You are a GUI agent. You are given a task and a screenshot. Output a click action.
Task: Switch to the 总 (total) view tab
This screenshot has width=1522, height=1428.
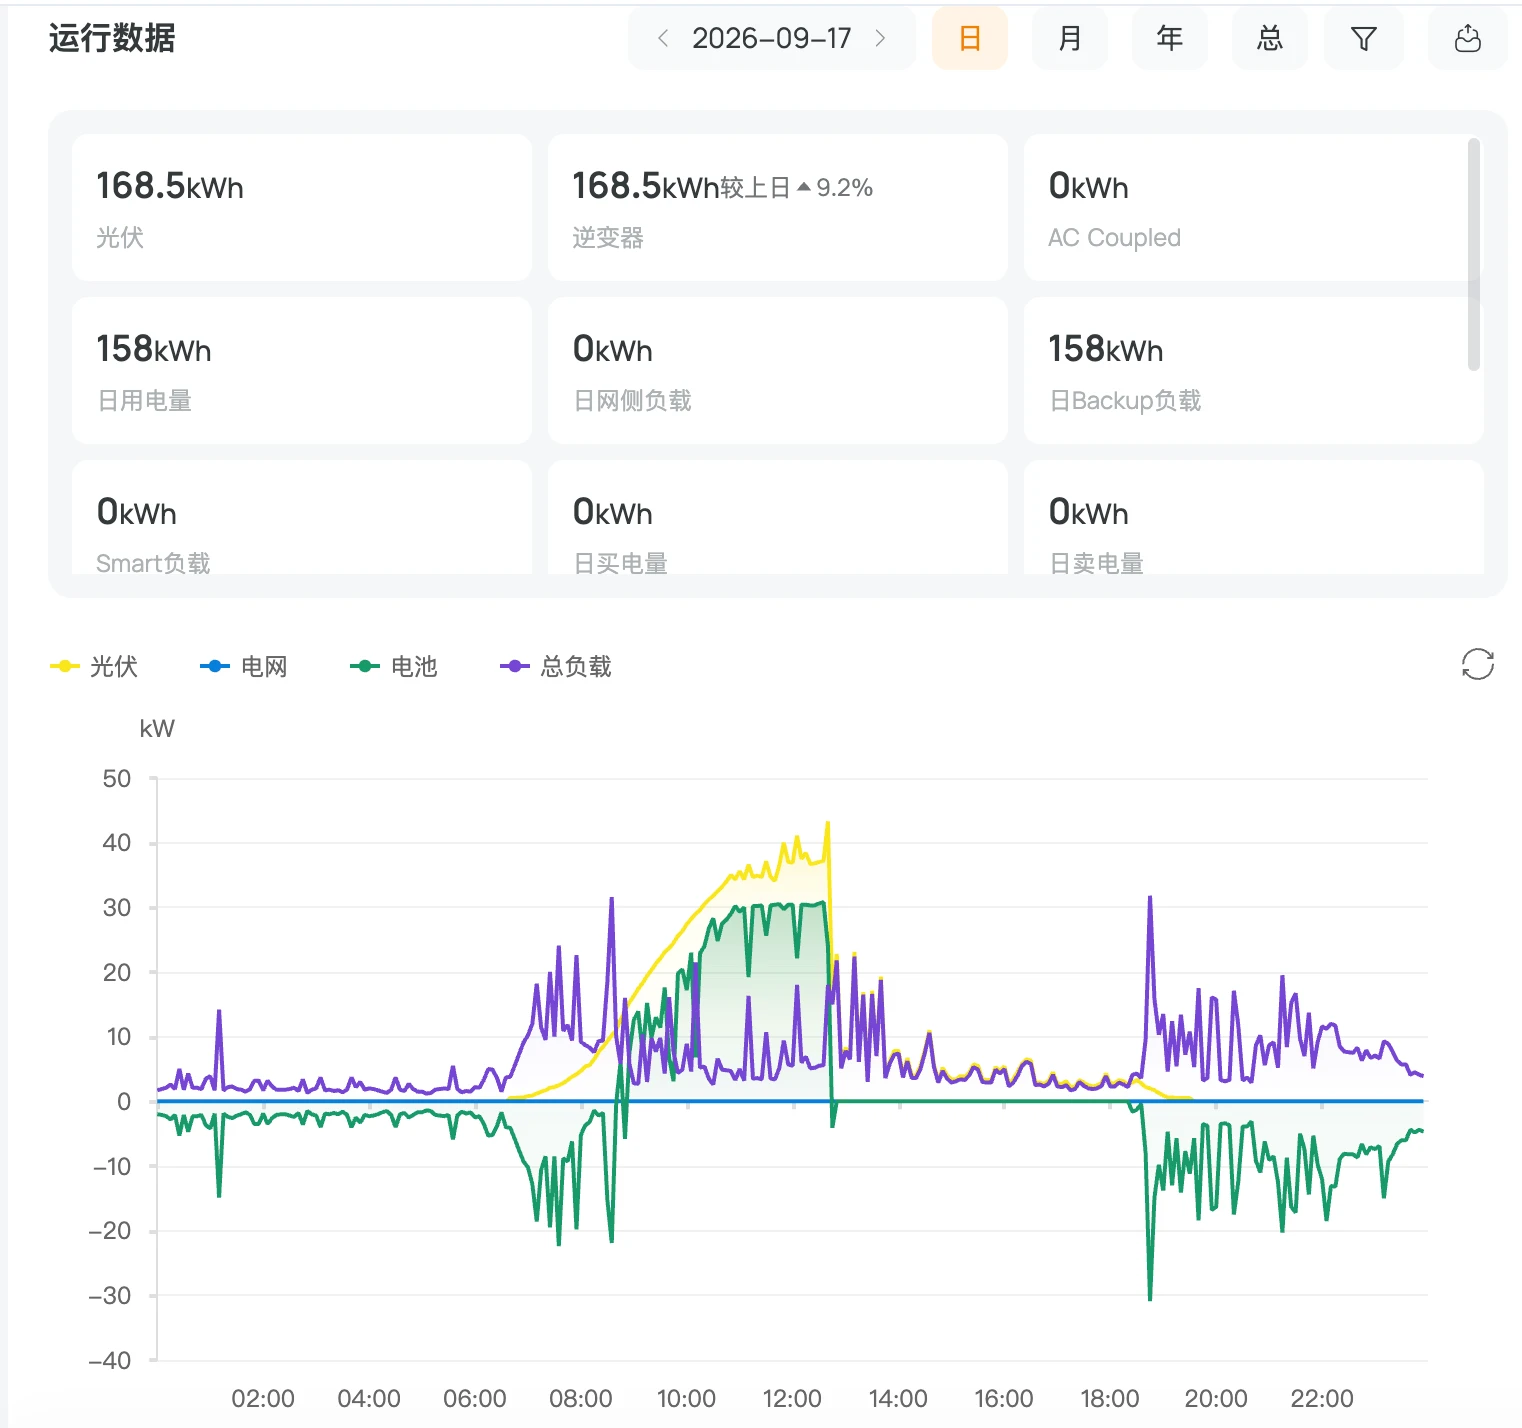(1270, 39)
